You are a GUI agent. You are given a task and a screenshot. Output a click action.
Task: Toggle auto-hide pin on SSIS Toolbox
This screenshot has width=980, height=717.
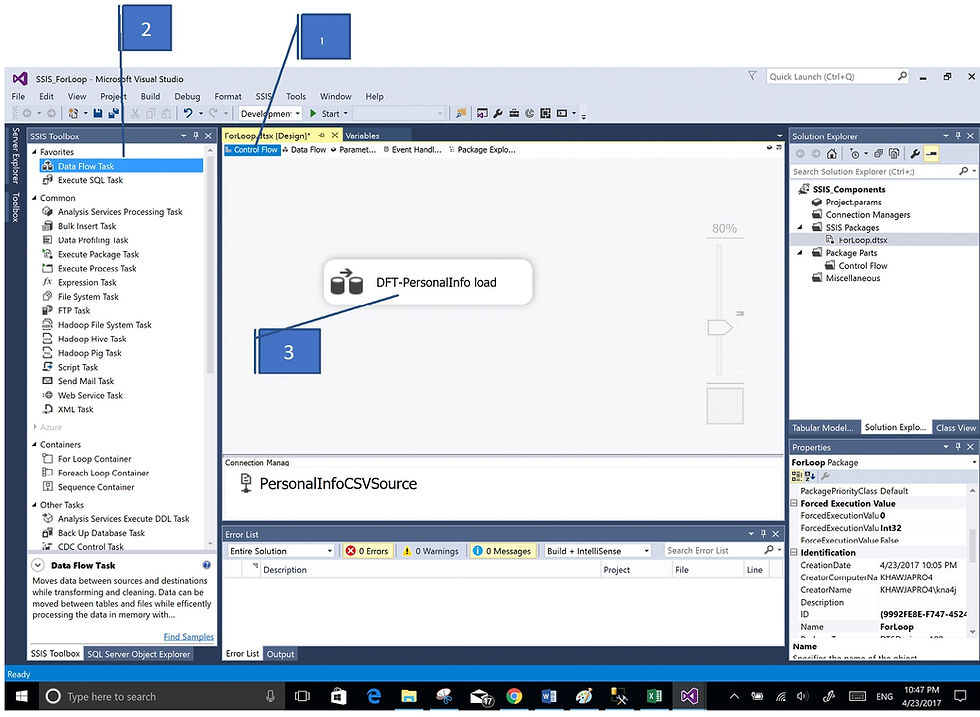coord(196,136)
